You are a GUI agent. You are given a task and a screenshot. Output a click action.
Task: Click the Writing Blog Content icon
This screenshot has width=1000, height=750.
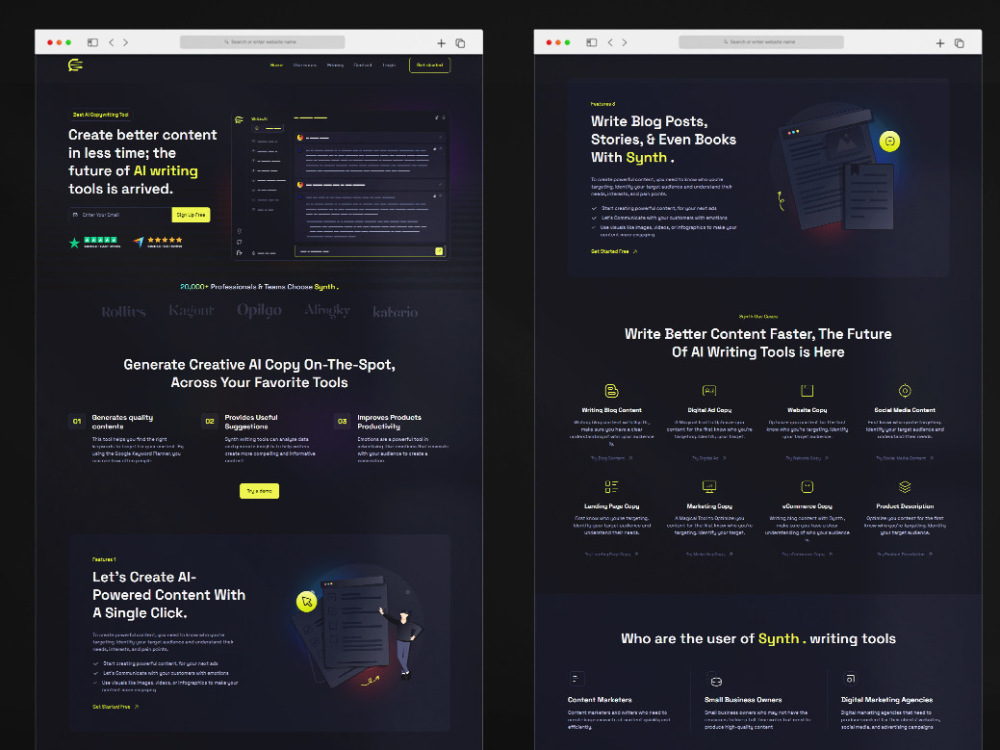pyautogui.click(x=611, y=390)
